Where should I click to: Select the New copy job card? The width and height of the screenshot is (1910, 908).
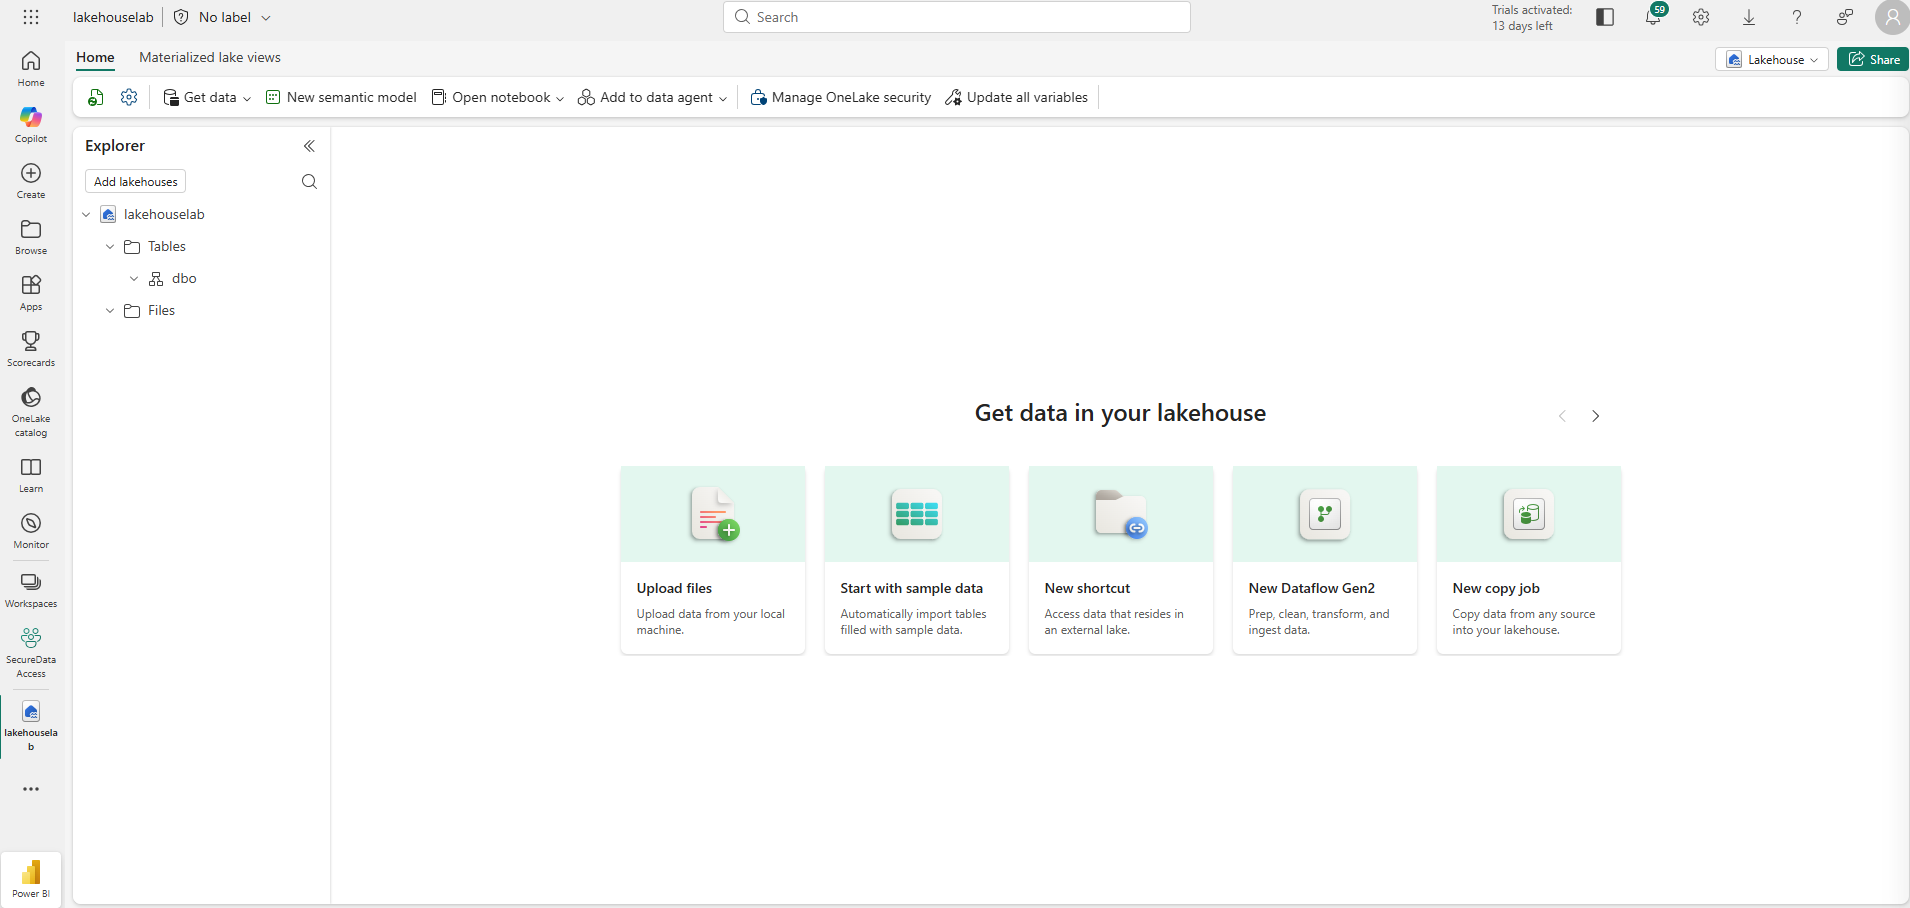click(x=1529, y=560)
